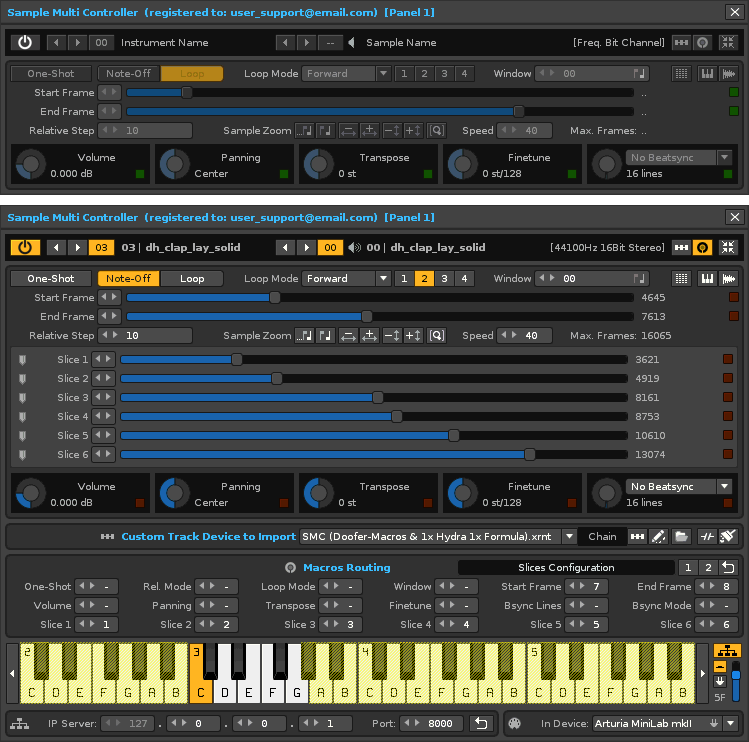Image resolution: width=749 pixels, height=742 pixels.
Task: Select loop preset 3 in lower panel
Action: tap(443, 279)
